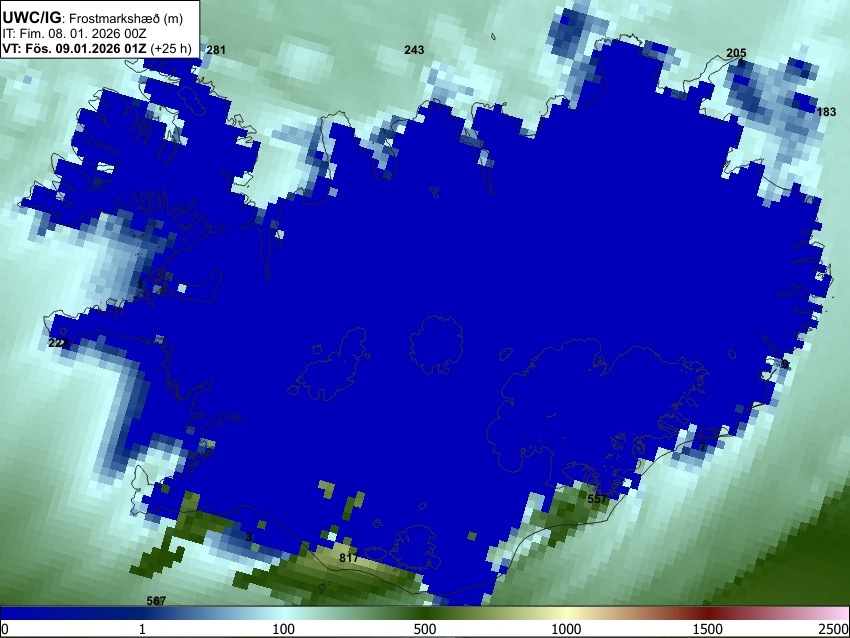This screenshot has height=638, width=850.
Task: Click the map value "1" over the western bay
Action: click(140, 284)
